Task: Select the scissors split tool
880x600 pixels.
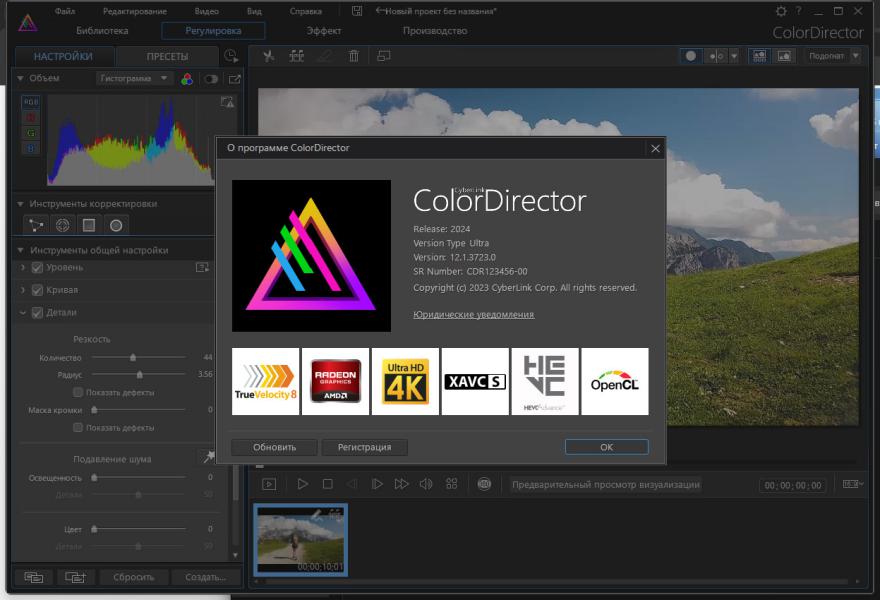Action: (x=269, y=56)
